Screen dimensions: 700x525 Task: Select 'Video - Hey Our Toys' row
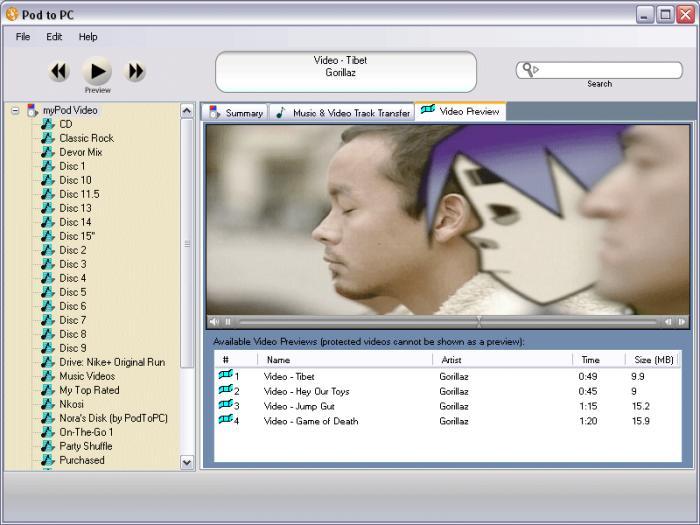[x=448, y=392]
